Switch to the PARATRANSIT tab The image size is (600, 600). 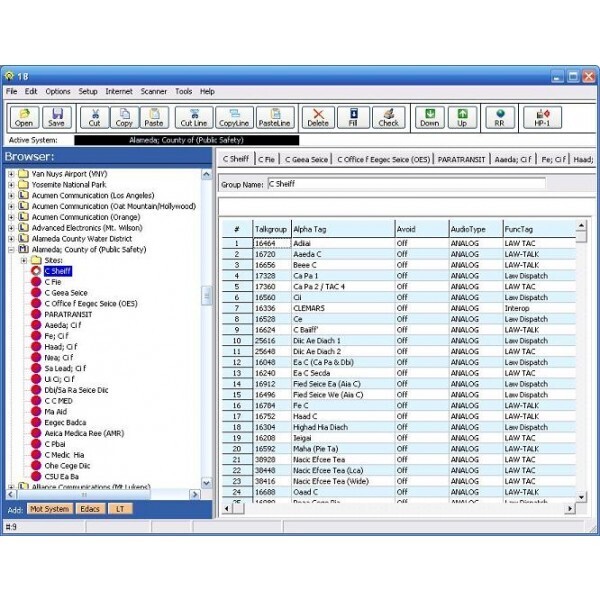point(461,159)
